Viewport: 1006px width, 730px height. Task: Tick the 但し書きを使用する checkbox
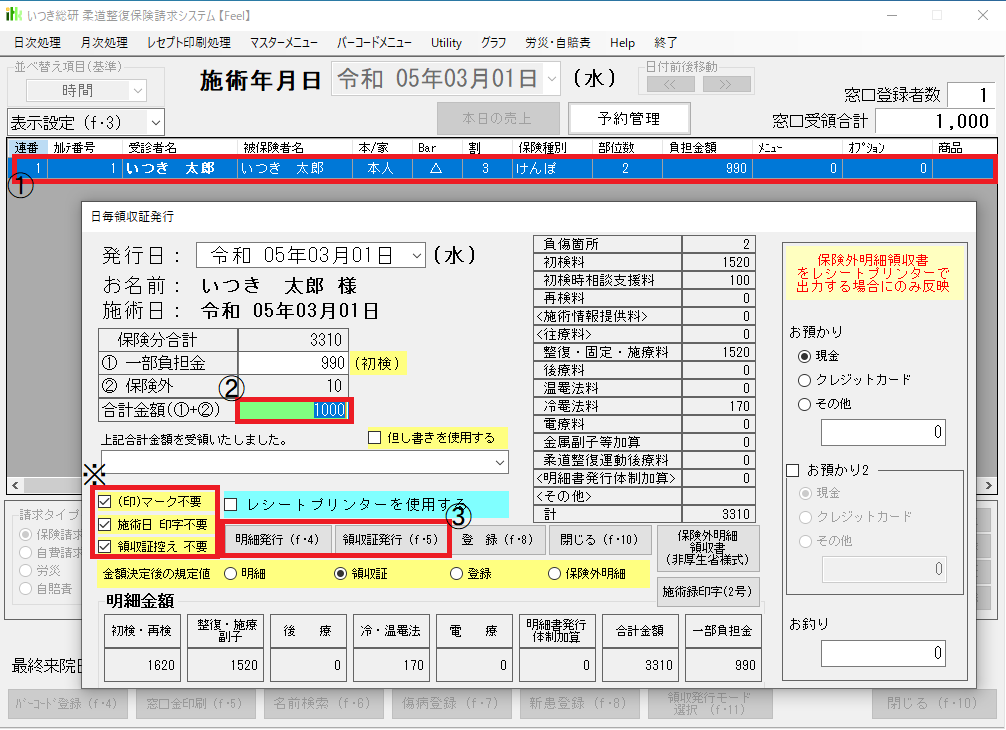click(x=375, y=438)
